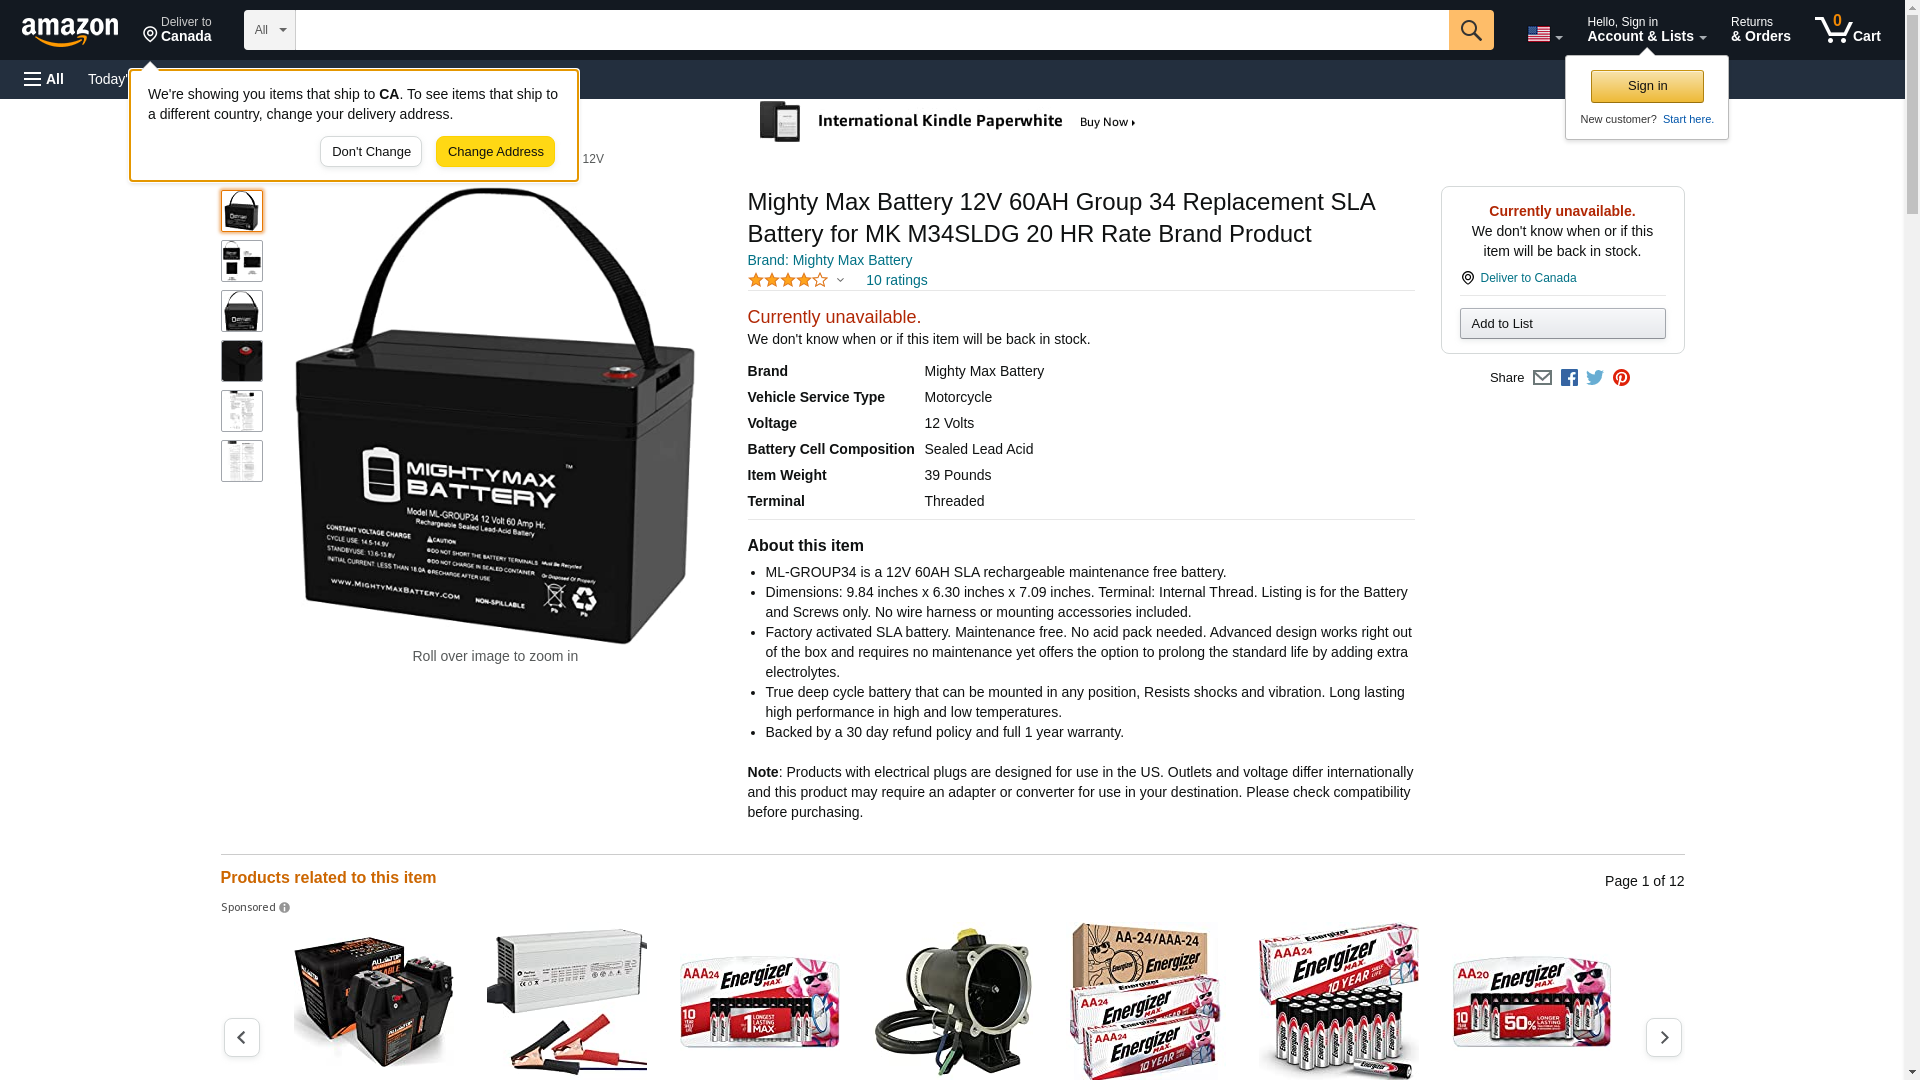Screen dimensions: 1920x1080
Task: Expand the search category All dropdown
Action: click(x=269, y=30)
